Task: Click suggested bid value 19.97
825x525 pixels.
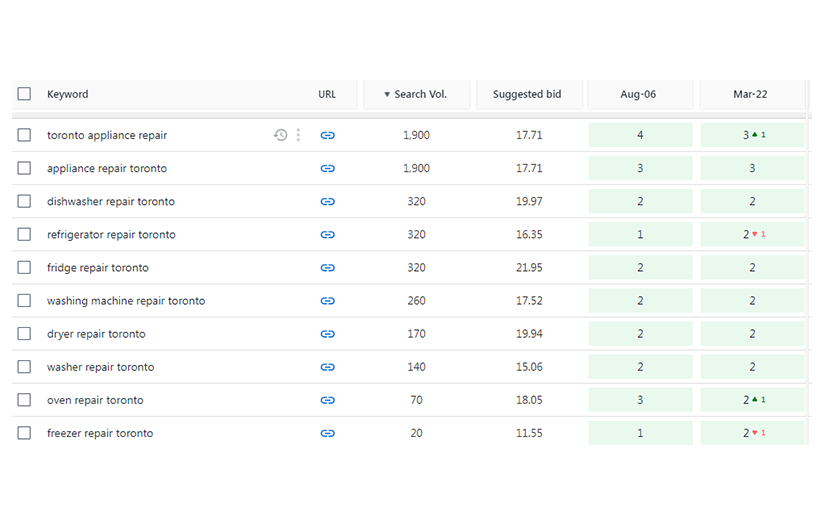Action: [x=529, y=201]
